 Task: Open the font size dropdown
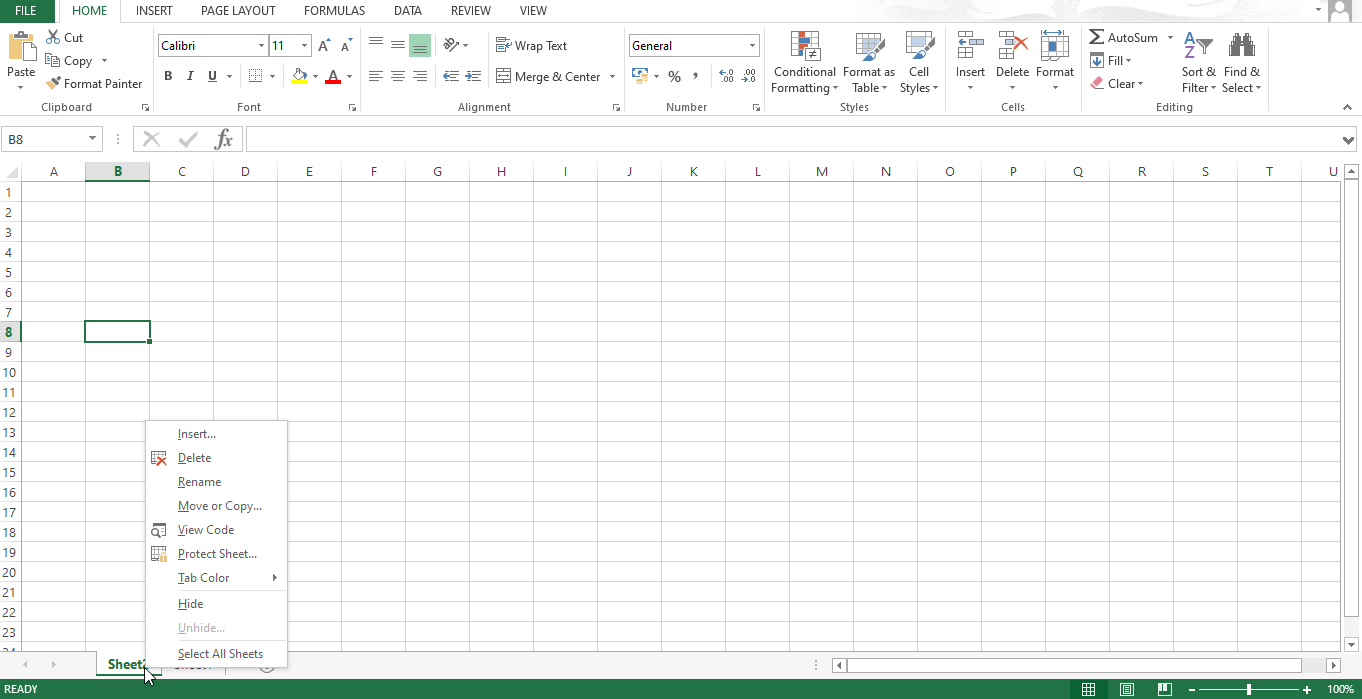[305, 46]
